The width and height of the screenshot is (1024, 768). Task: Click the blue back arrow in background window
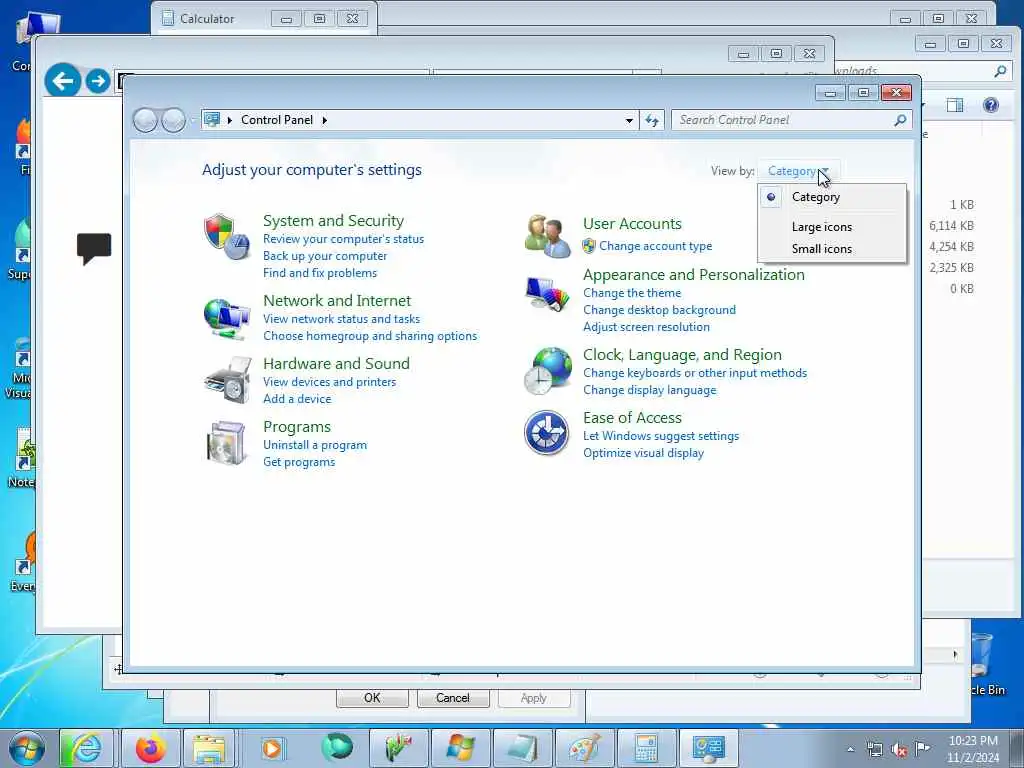pos(63,81)
